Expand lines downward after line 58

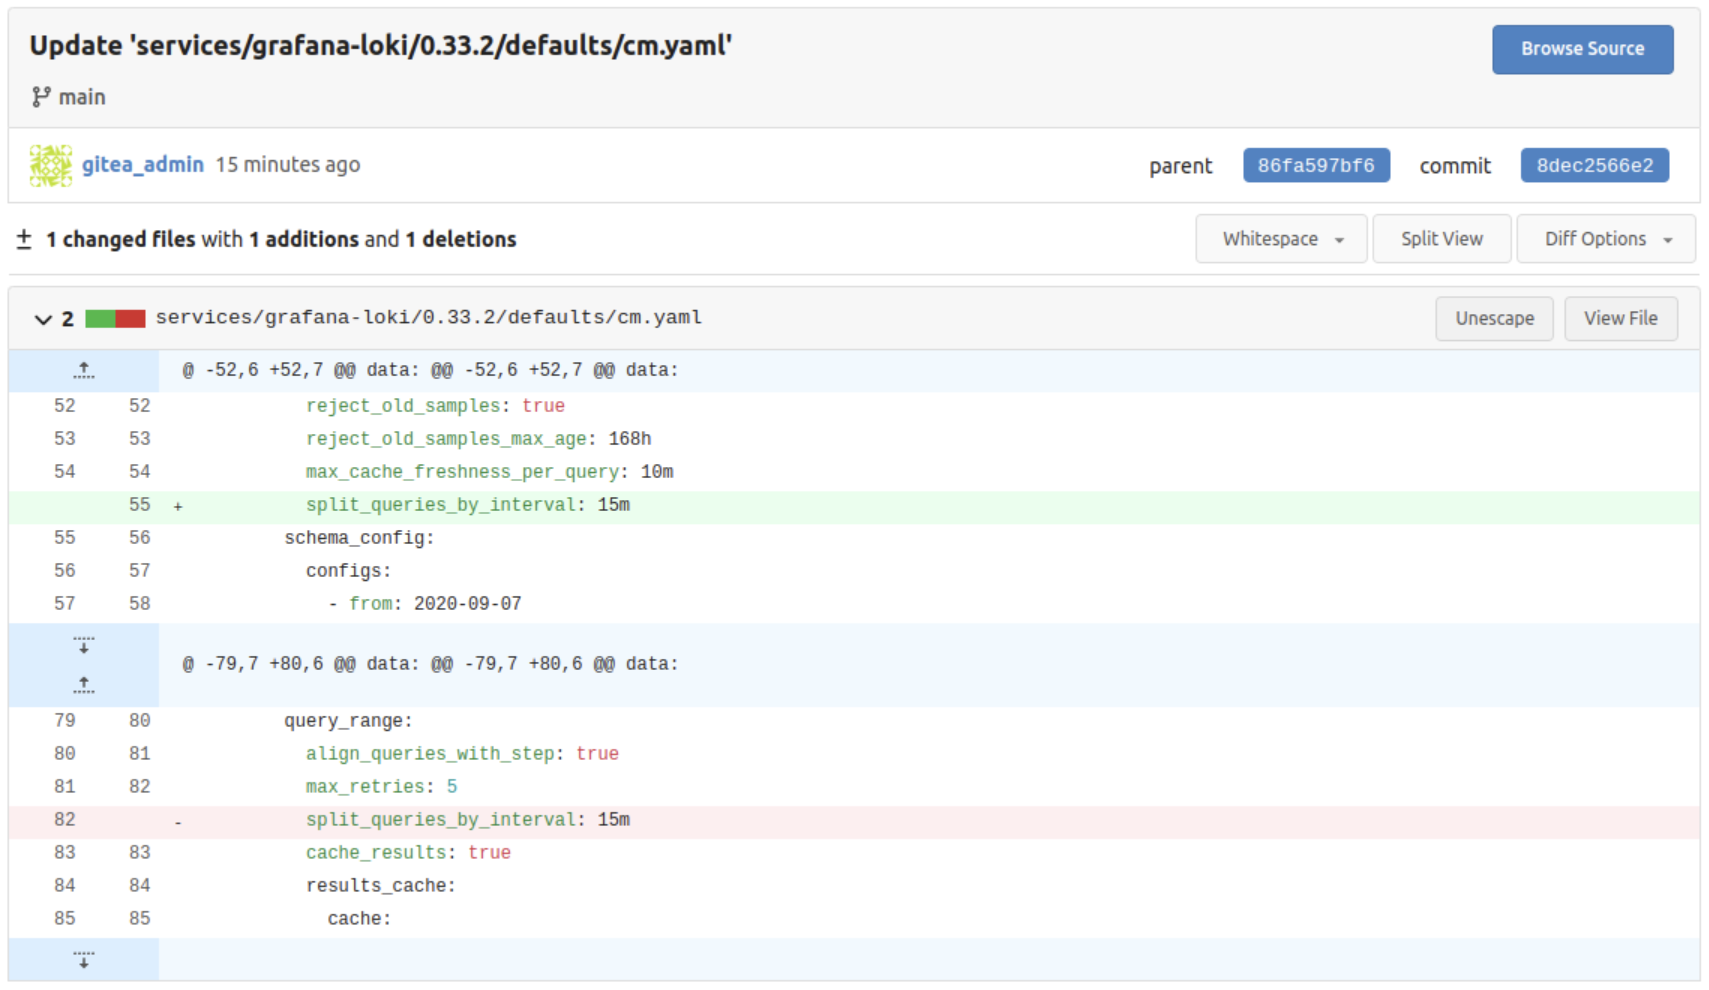pyautogui.click(x=84, y=645)
